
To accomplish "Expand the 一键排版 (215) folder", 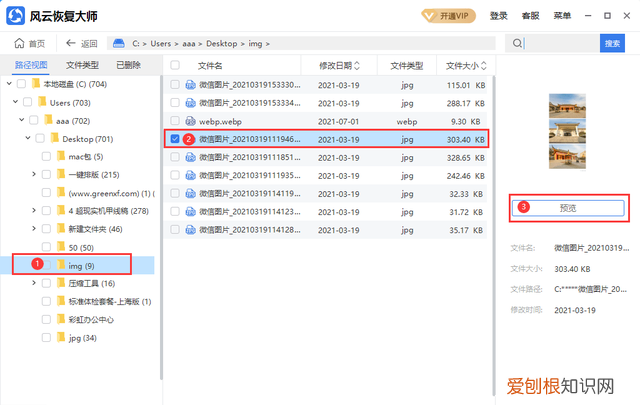I will point(34,174).
